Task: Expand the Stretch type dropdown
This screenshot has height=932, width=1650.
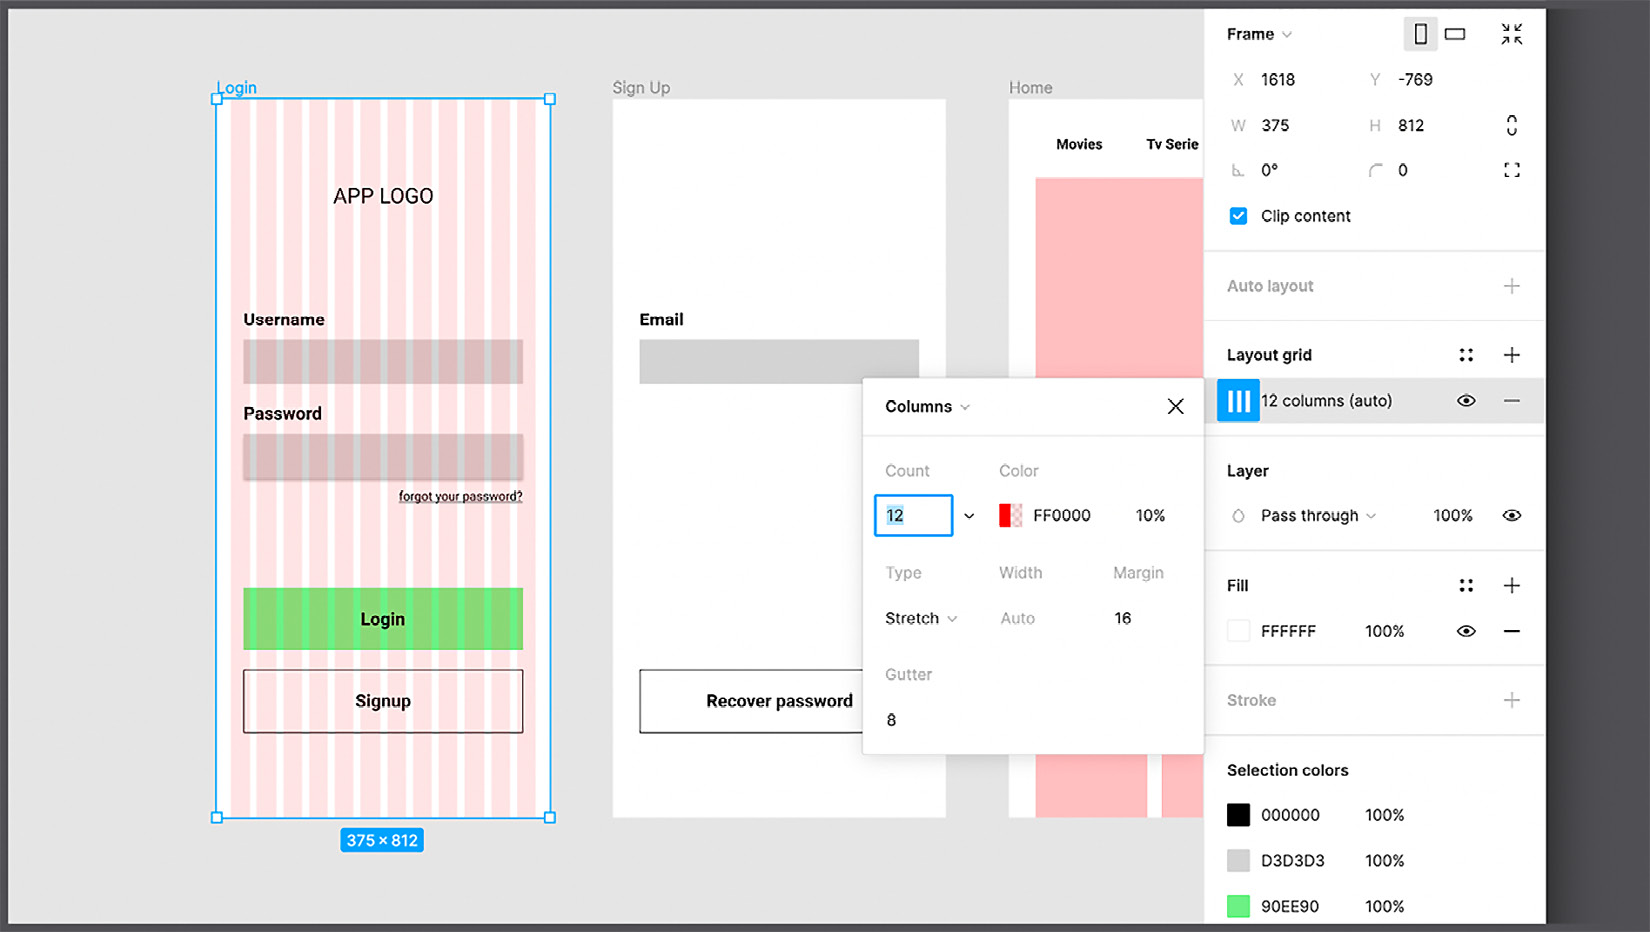Action: [919, 618]
